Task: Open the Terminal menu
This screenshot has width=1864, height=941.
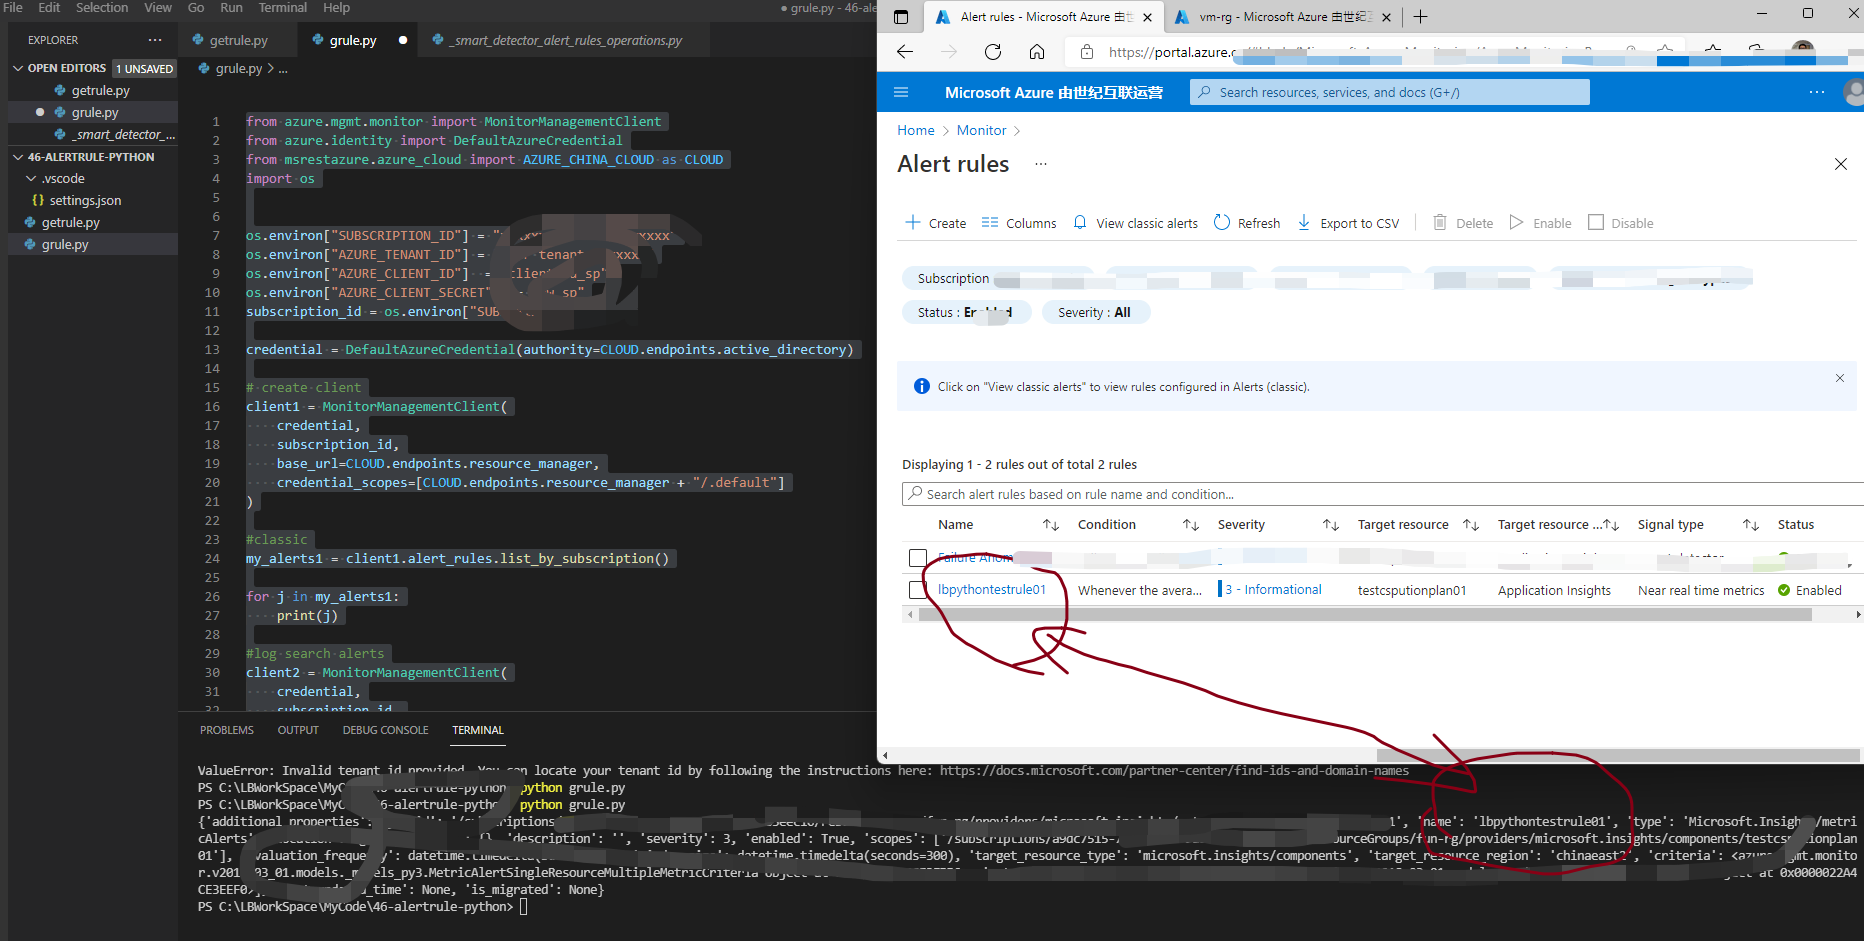Action: pos(282,8)
